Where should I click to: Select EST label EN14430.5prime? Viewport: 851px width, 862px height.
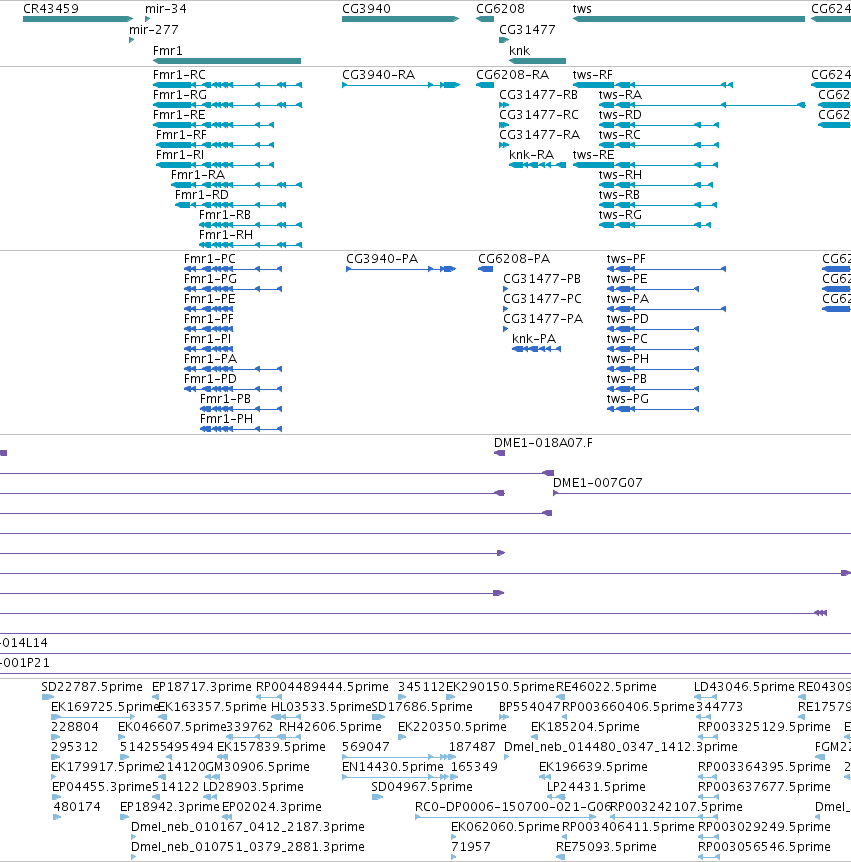393,766
